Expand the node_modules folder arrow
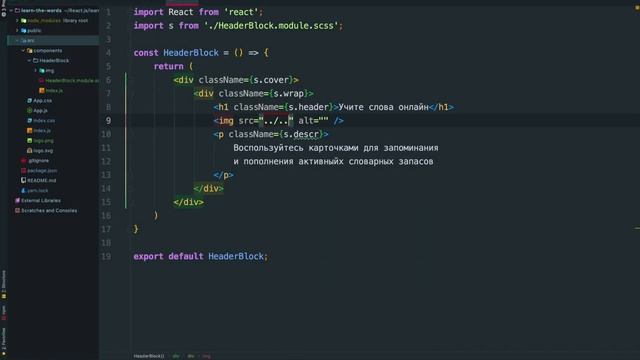Viewport: 640px width, 360px height. 17,20
